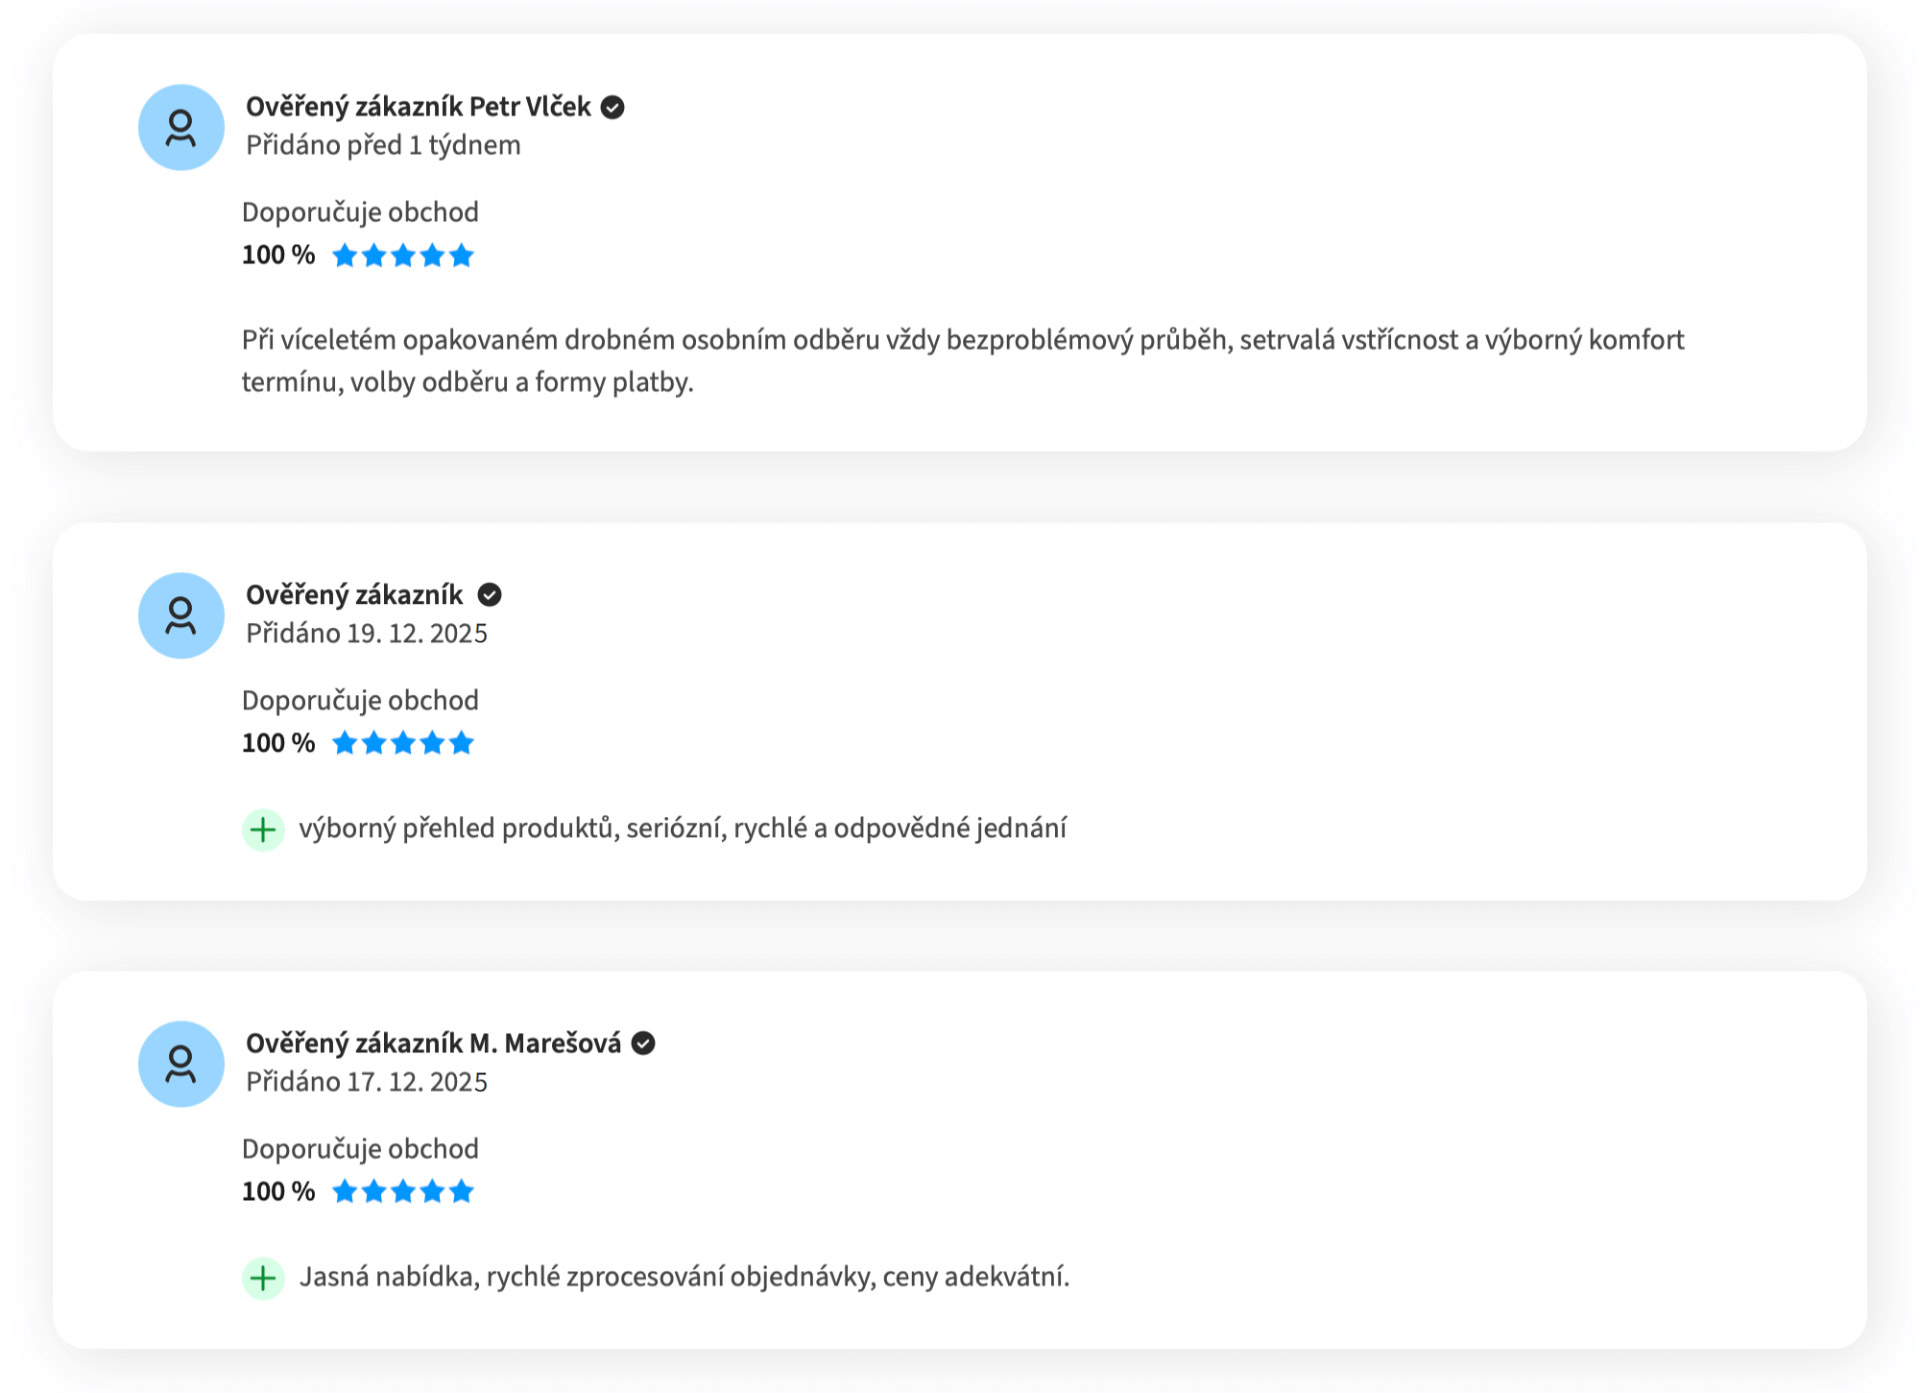Viewport: 1920px width, 1393px height.
Task: Click the name 'Ověřený zákazník M. Marešová'
Action: pyautogui.click(x=433, y=1043)
